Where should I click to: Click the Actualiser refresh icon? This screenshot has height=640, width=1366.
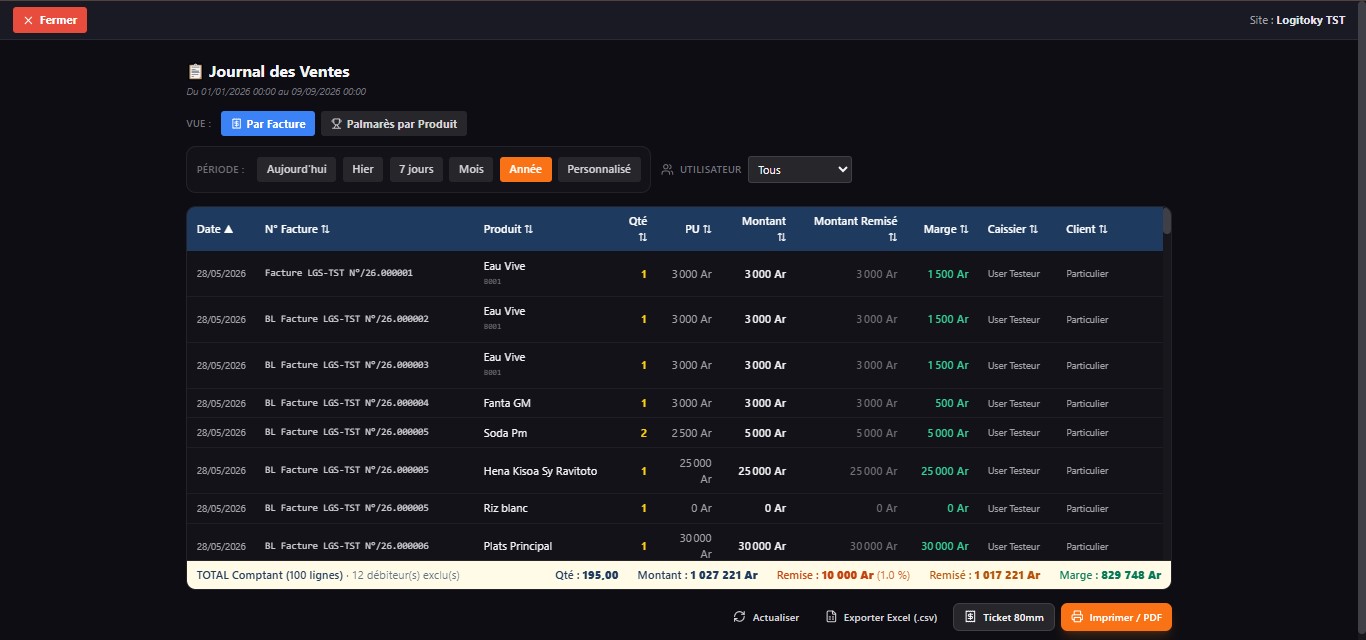[739, 617]
